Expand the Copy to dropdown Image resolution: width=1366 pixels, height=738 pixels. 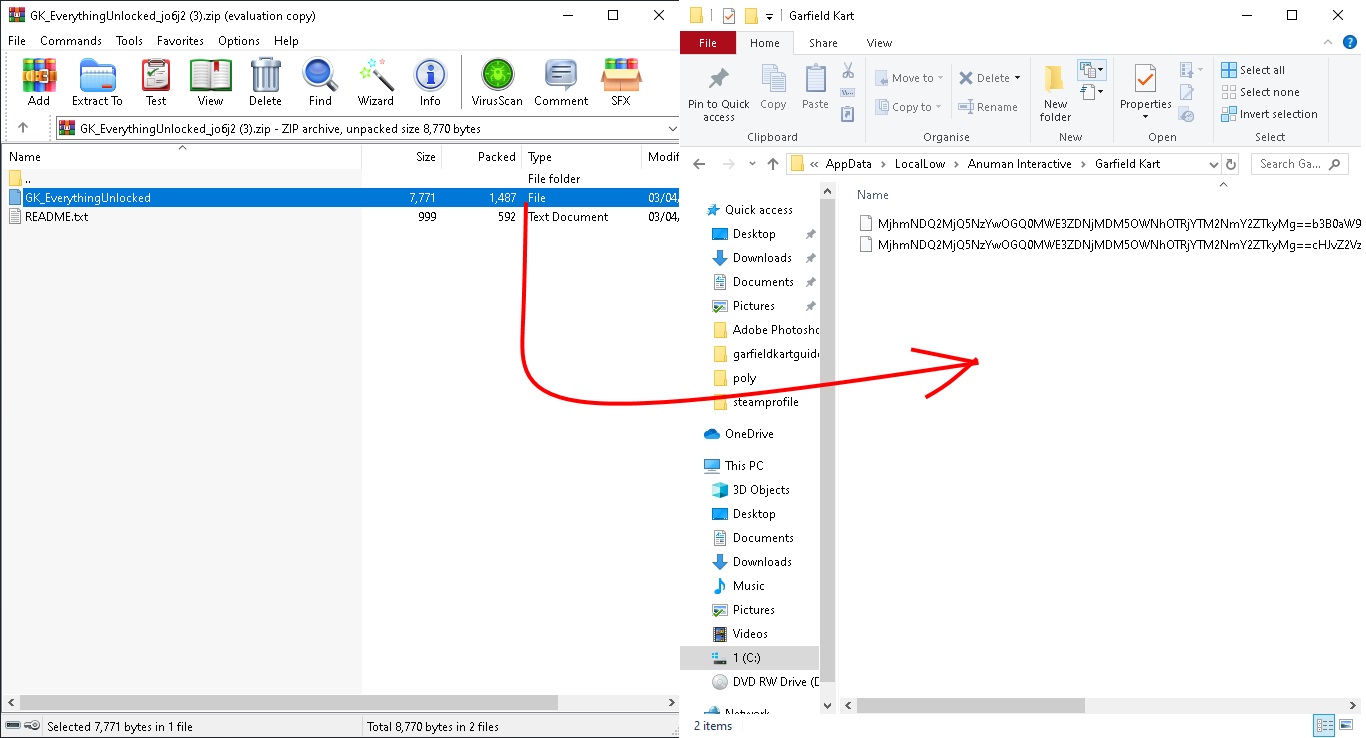tap(938, 107)
